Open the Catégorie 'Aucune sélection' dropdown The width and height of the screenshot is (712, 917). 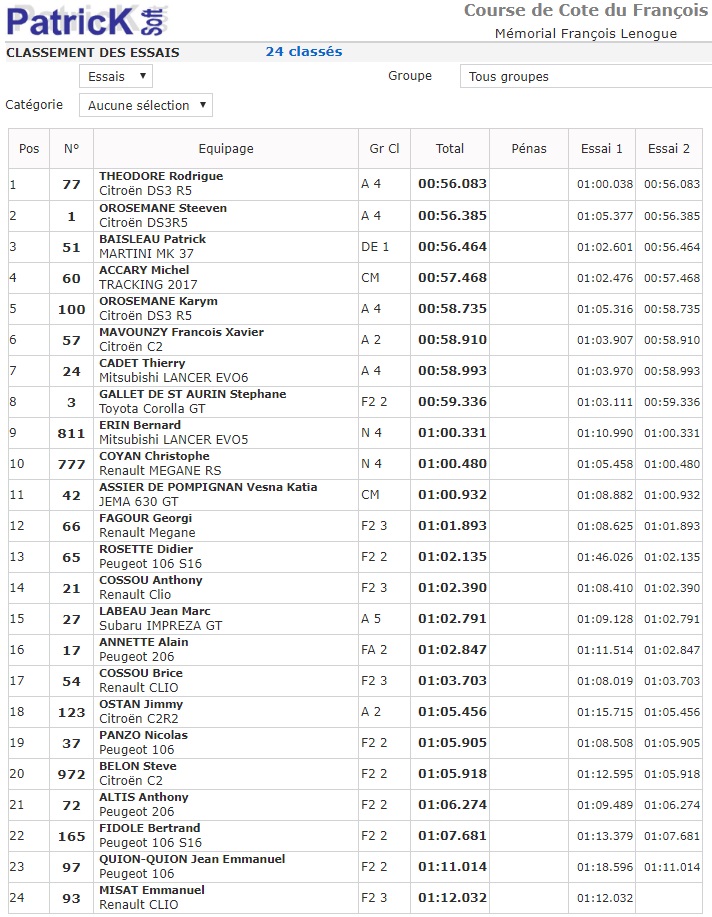click(x=146, y=105)
